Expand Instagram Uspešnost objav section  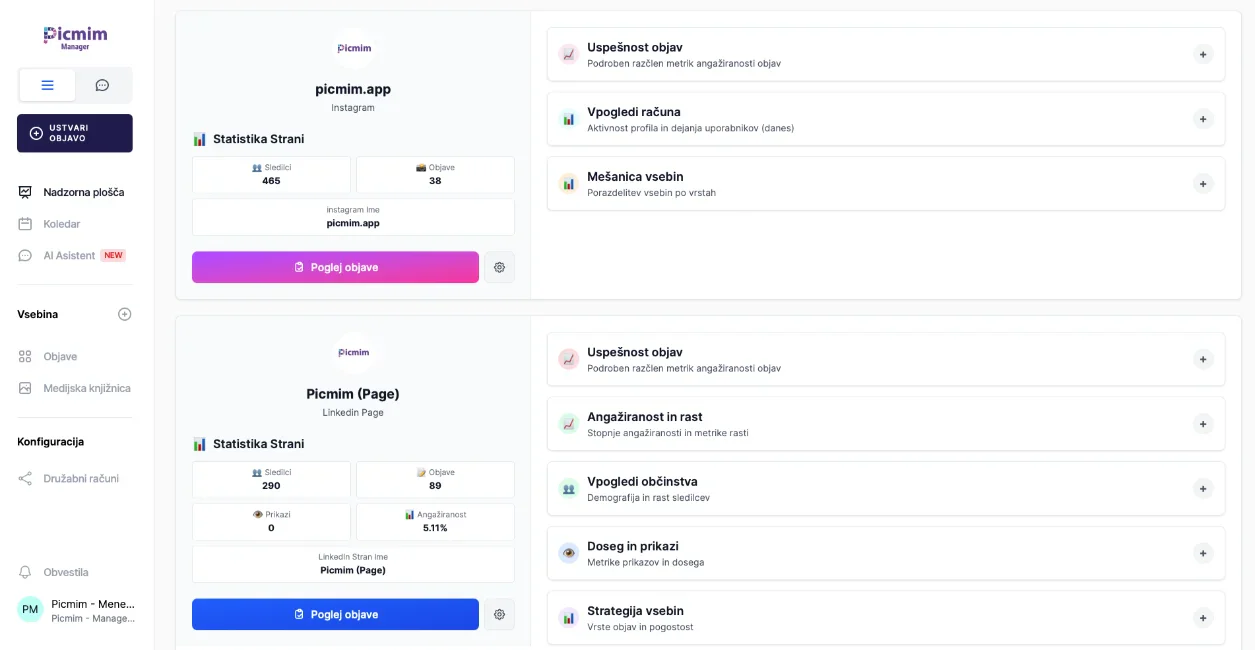click(1202, 55)
